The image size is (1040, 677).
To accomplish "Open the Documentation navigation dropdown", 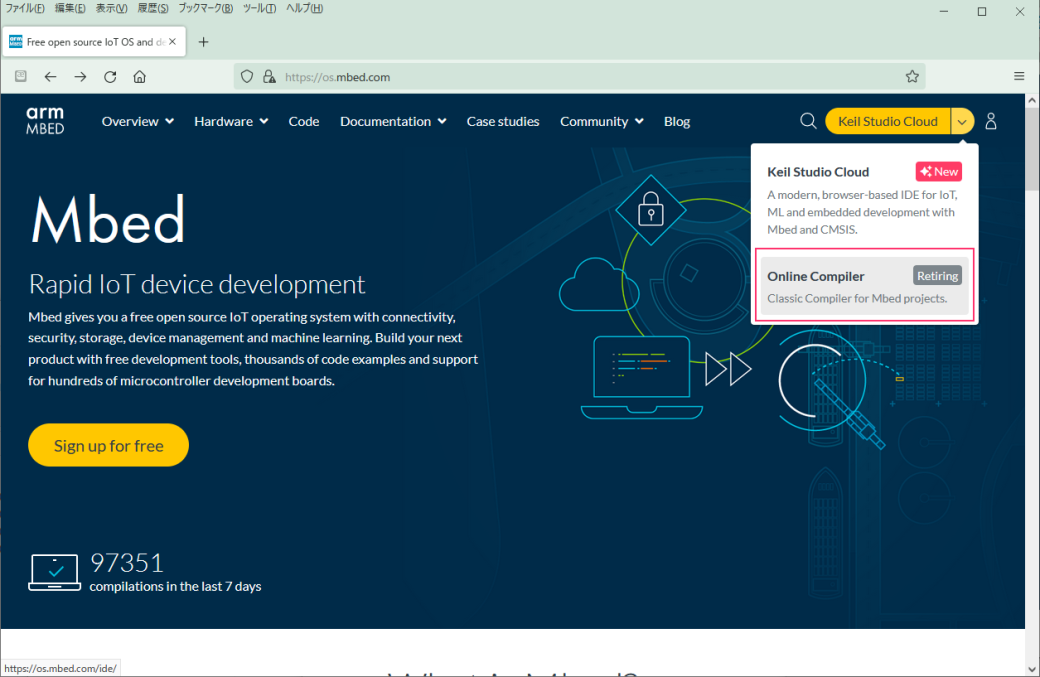I will click(x=394, y=121).
